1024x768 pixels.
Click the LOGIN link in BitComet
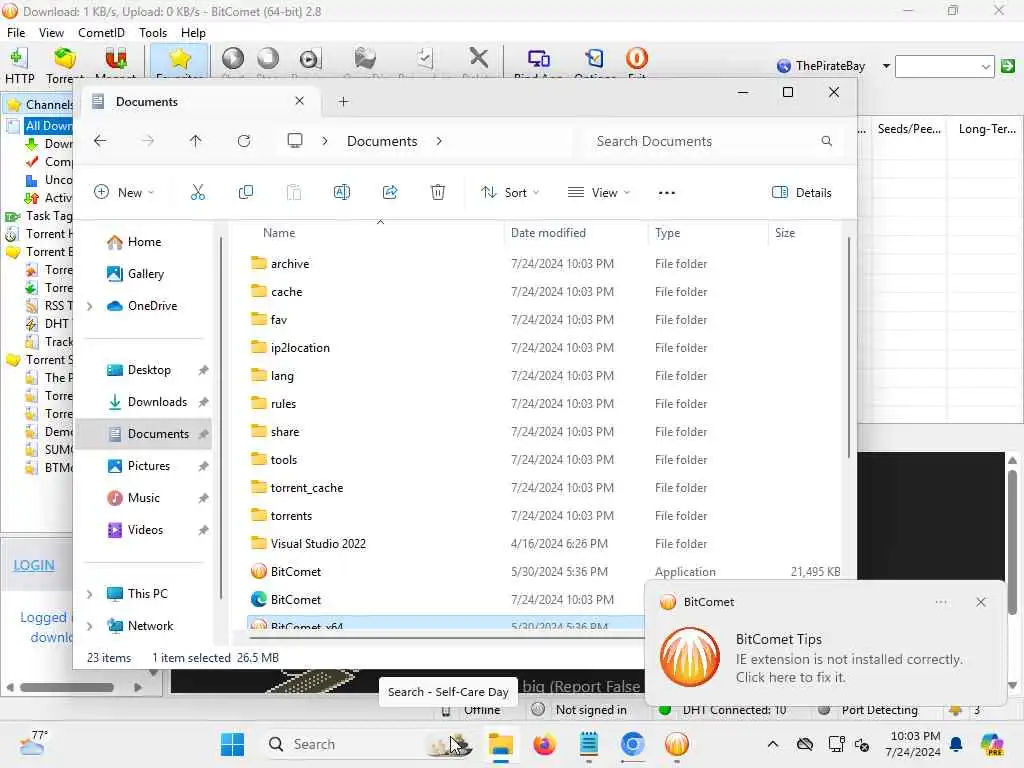(34, 565)
